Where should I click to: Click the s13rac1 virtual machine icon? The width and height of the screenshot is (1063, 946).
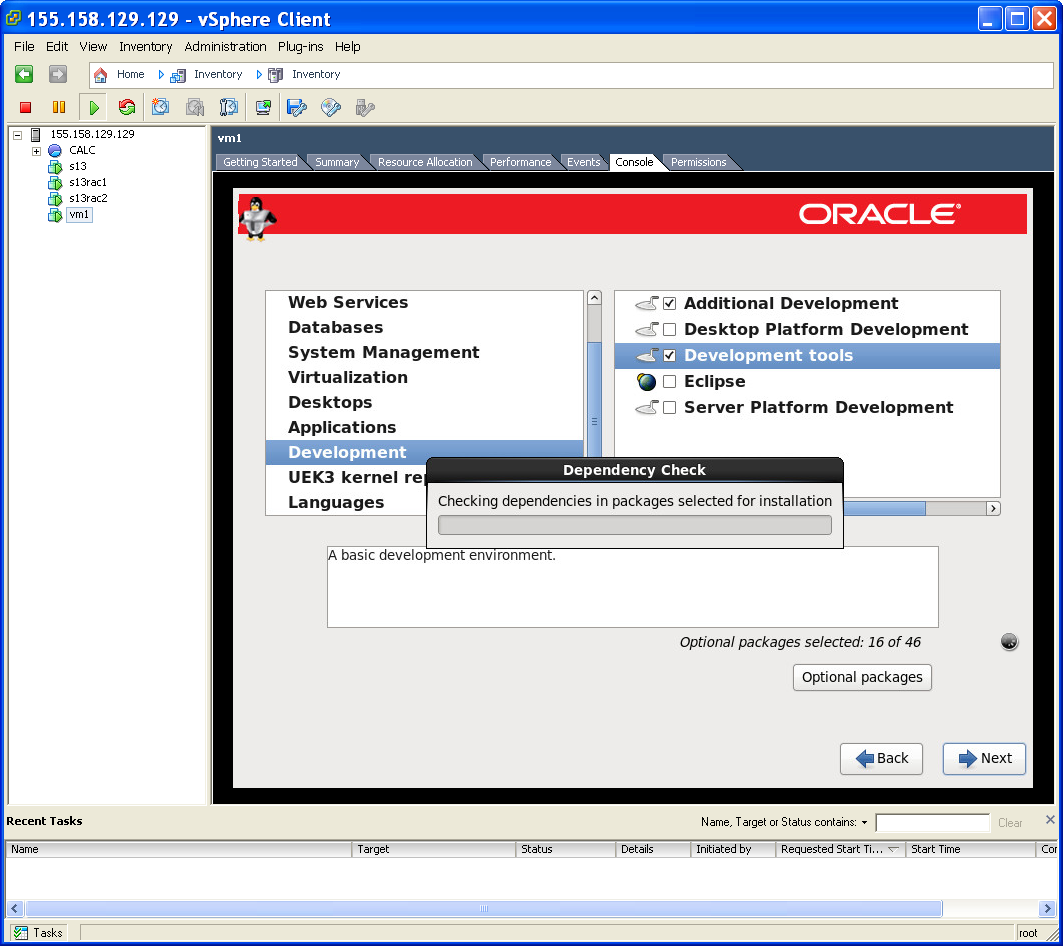pyautogui.click(x=55, y=182)
